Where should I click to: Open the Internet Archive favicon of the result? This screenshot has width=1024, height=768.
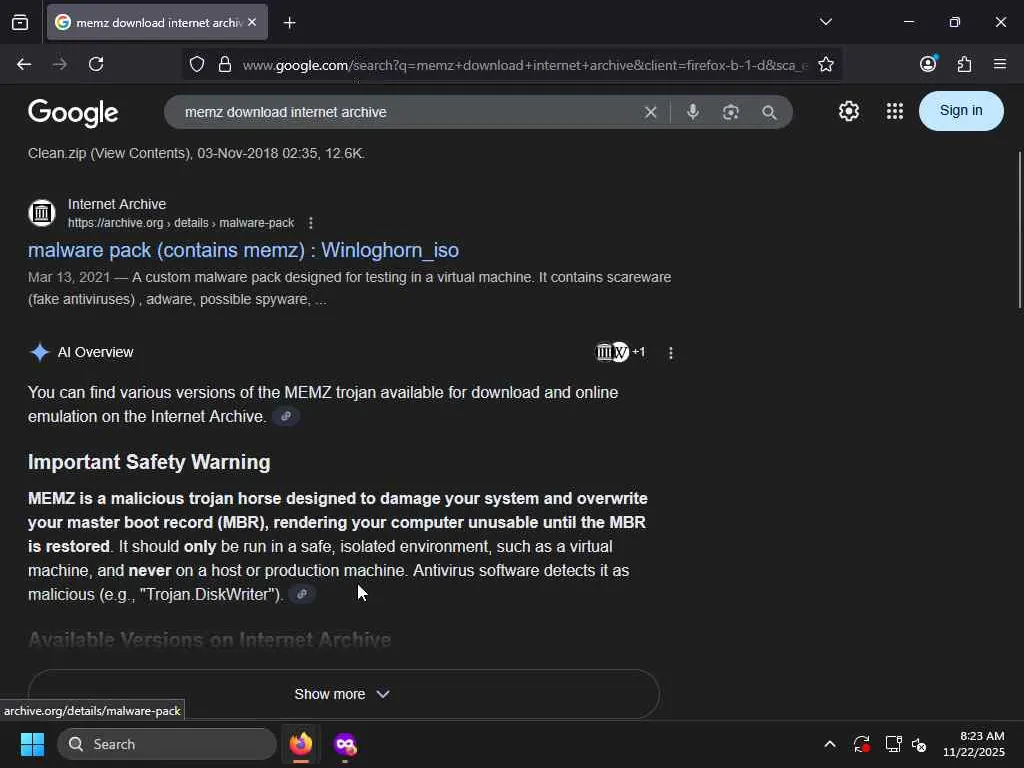coord(42,213)
